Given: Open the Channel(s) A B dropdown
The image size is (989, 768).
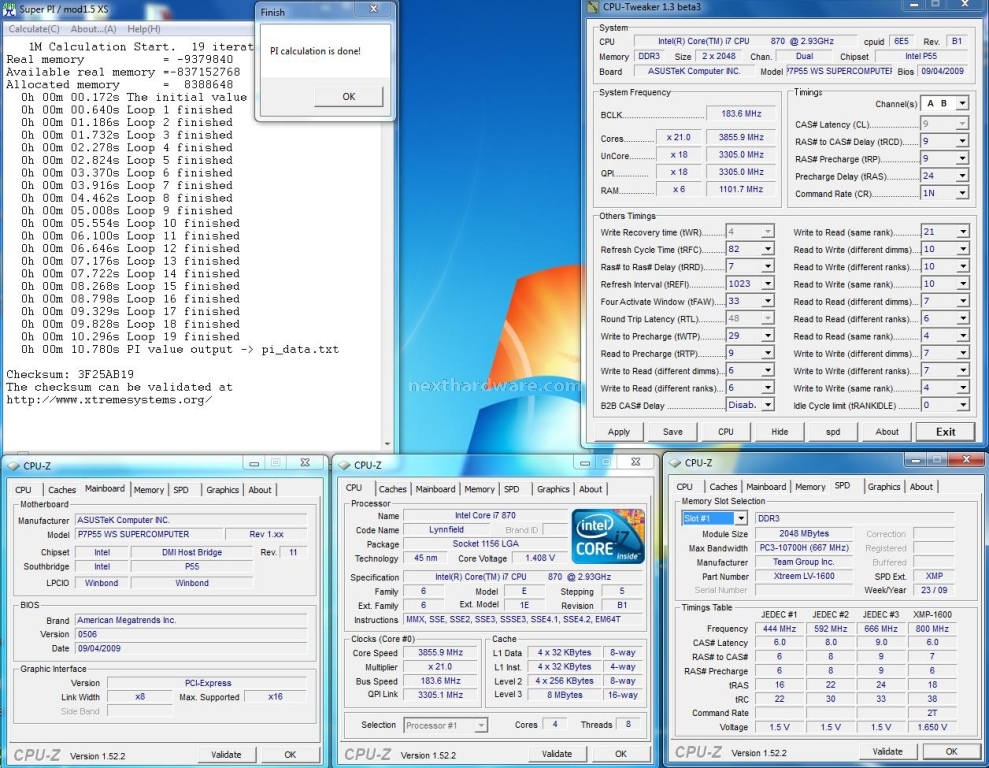Looking at the screenshot, I should pos(963,103).
